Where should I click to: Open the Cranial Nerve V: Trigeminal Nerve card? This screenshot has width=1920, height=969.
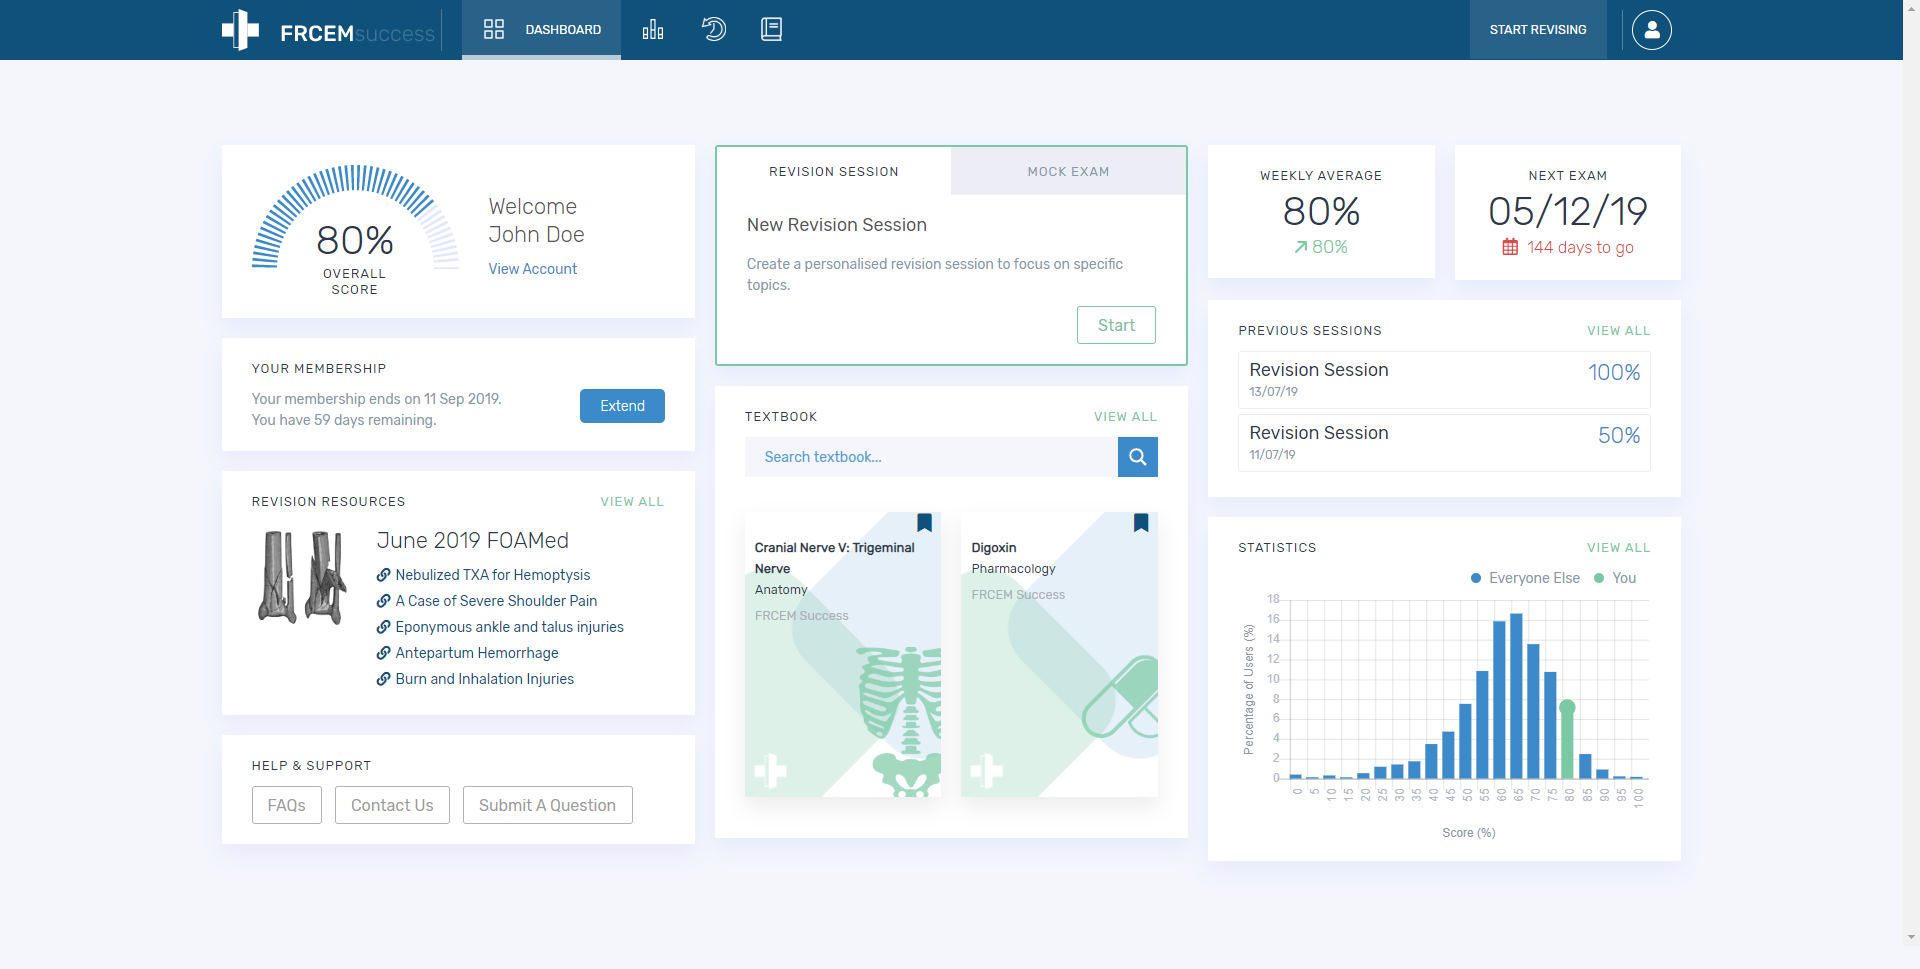[843, 654]
